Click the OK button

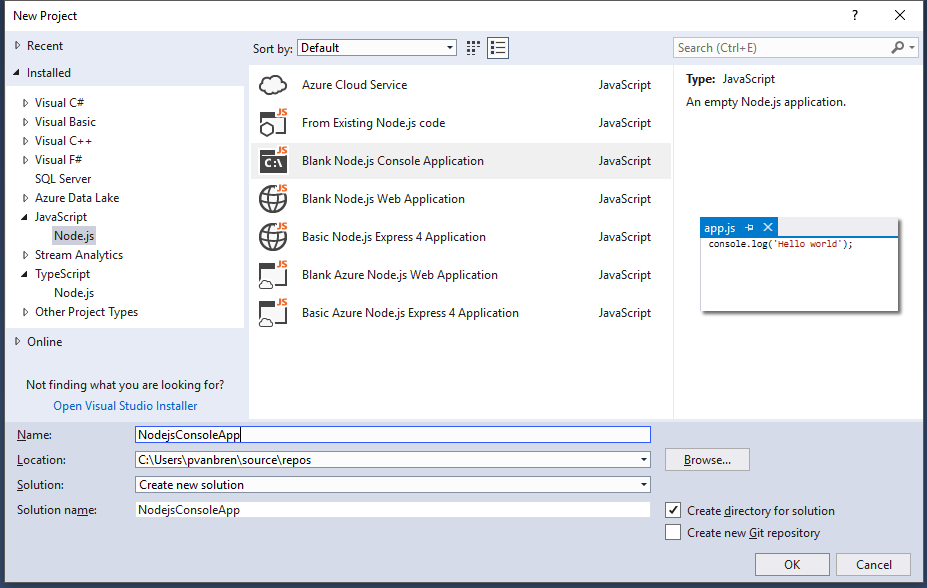[792, 564]
